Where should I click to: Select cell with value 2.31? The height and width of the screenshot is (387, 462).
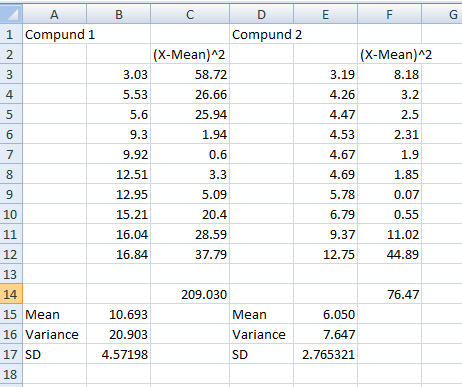point(390,134)
